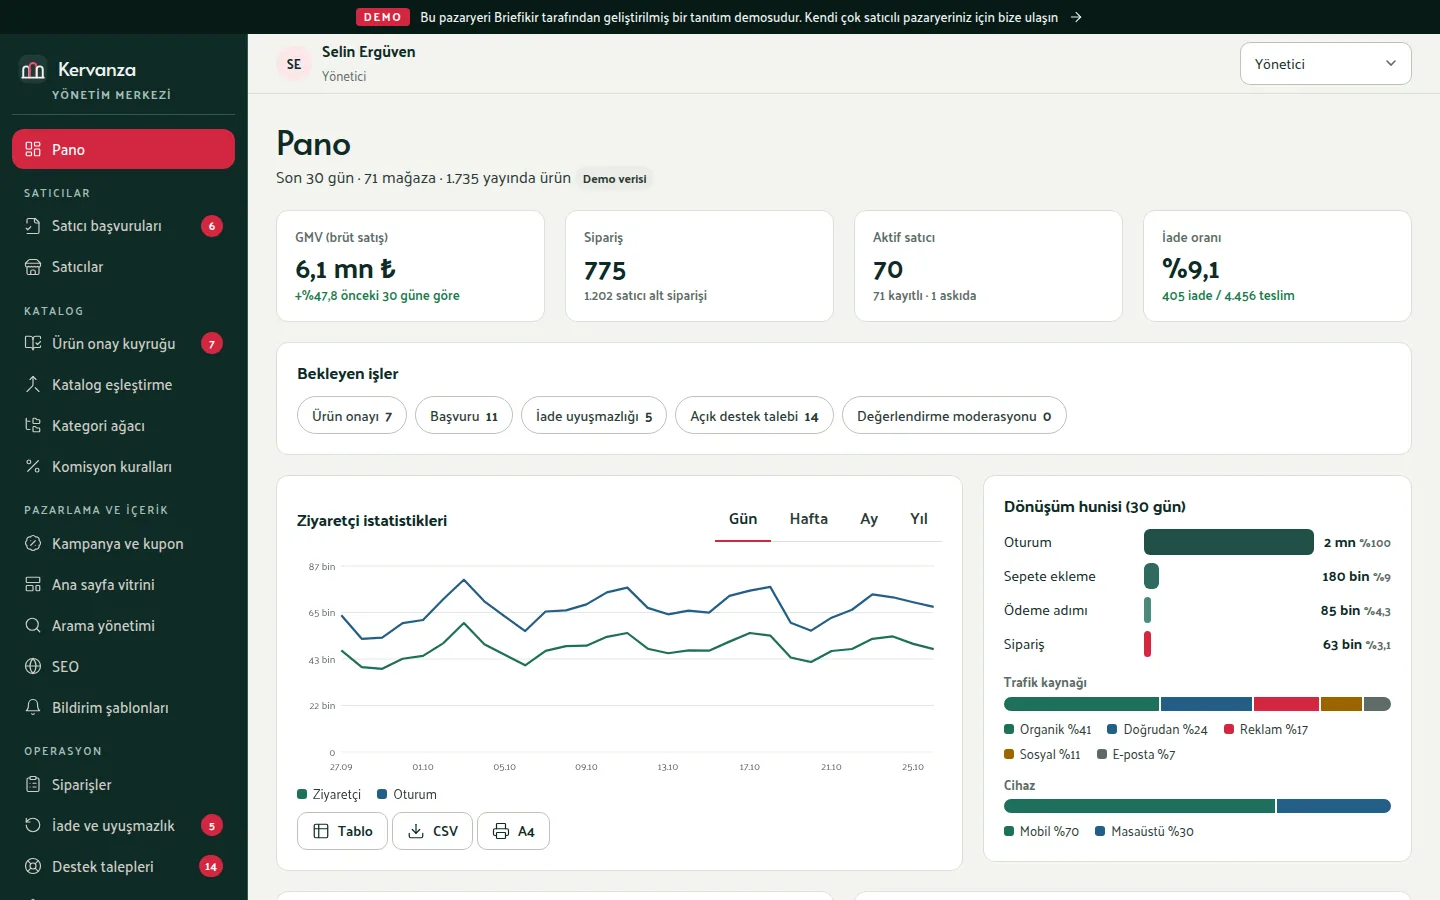Viewport: 1440px width, 900px height.
Task: Click the blue Masaüstü device bar segment
Action: coord(1334,806)
